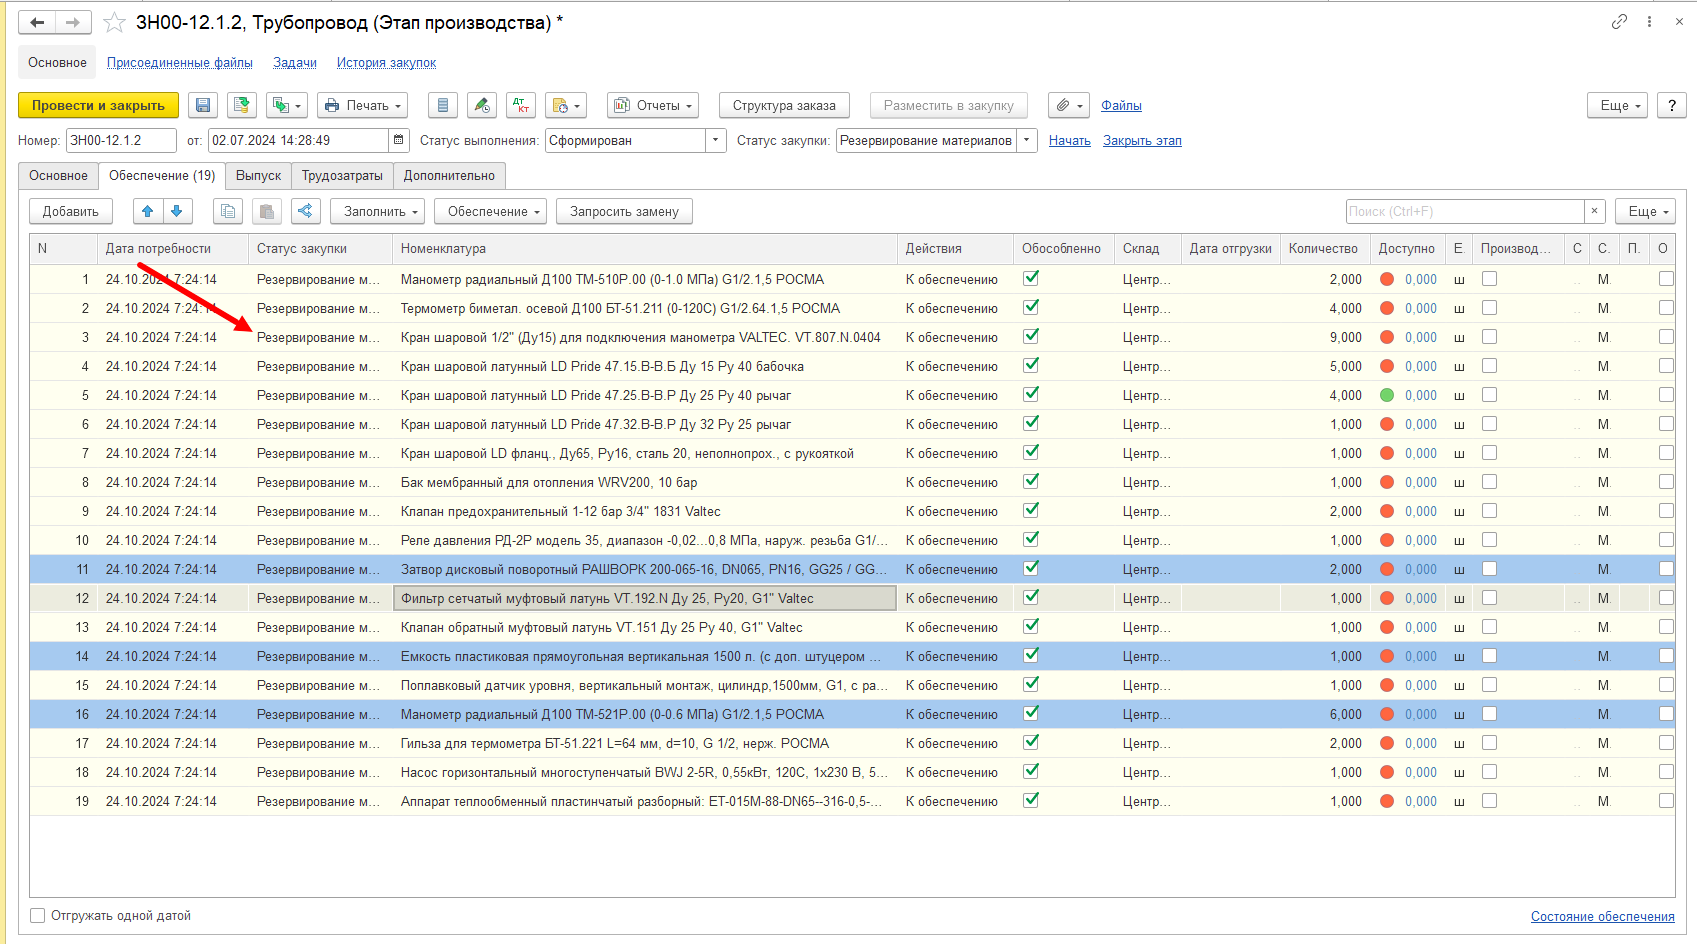Image resolution: width=1697 pixels, height=944 pixels.
Task: Click the green availability indicator in row 5
Action: [1387, 395]
